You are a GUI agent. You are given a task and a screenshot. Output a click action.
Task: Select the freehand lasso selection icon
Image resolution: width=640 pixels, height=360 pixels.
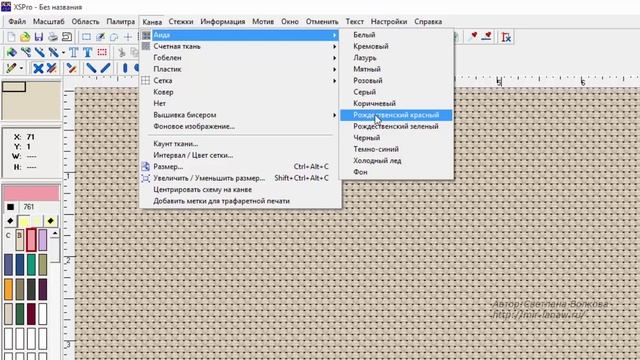point(114,37)
